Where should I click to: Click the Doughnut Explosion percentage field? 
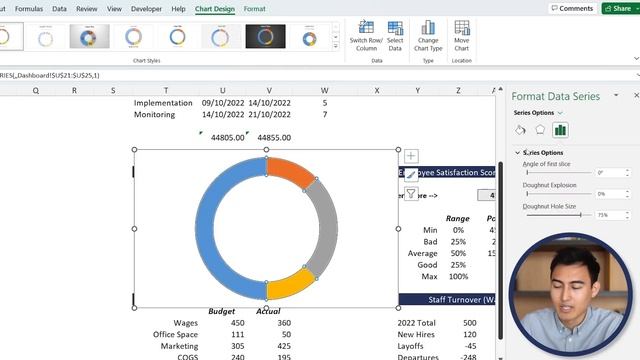tap(609, 194)
